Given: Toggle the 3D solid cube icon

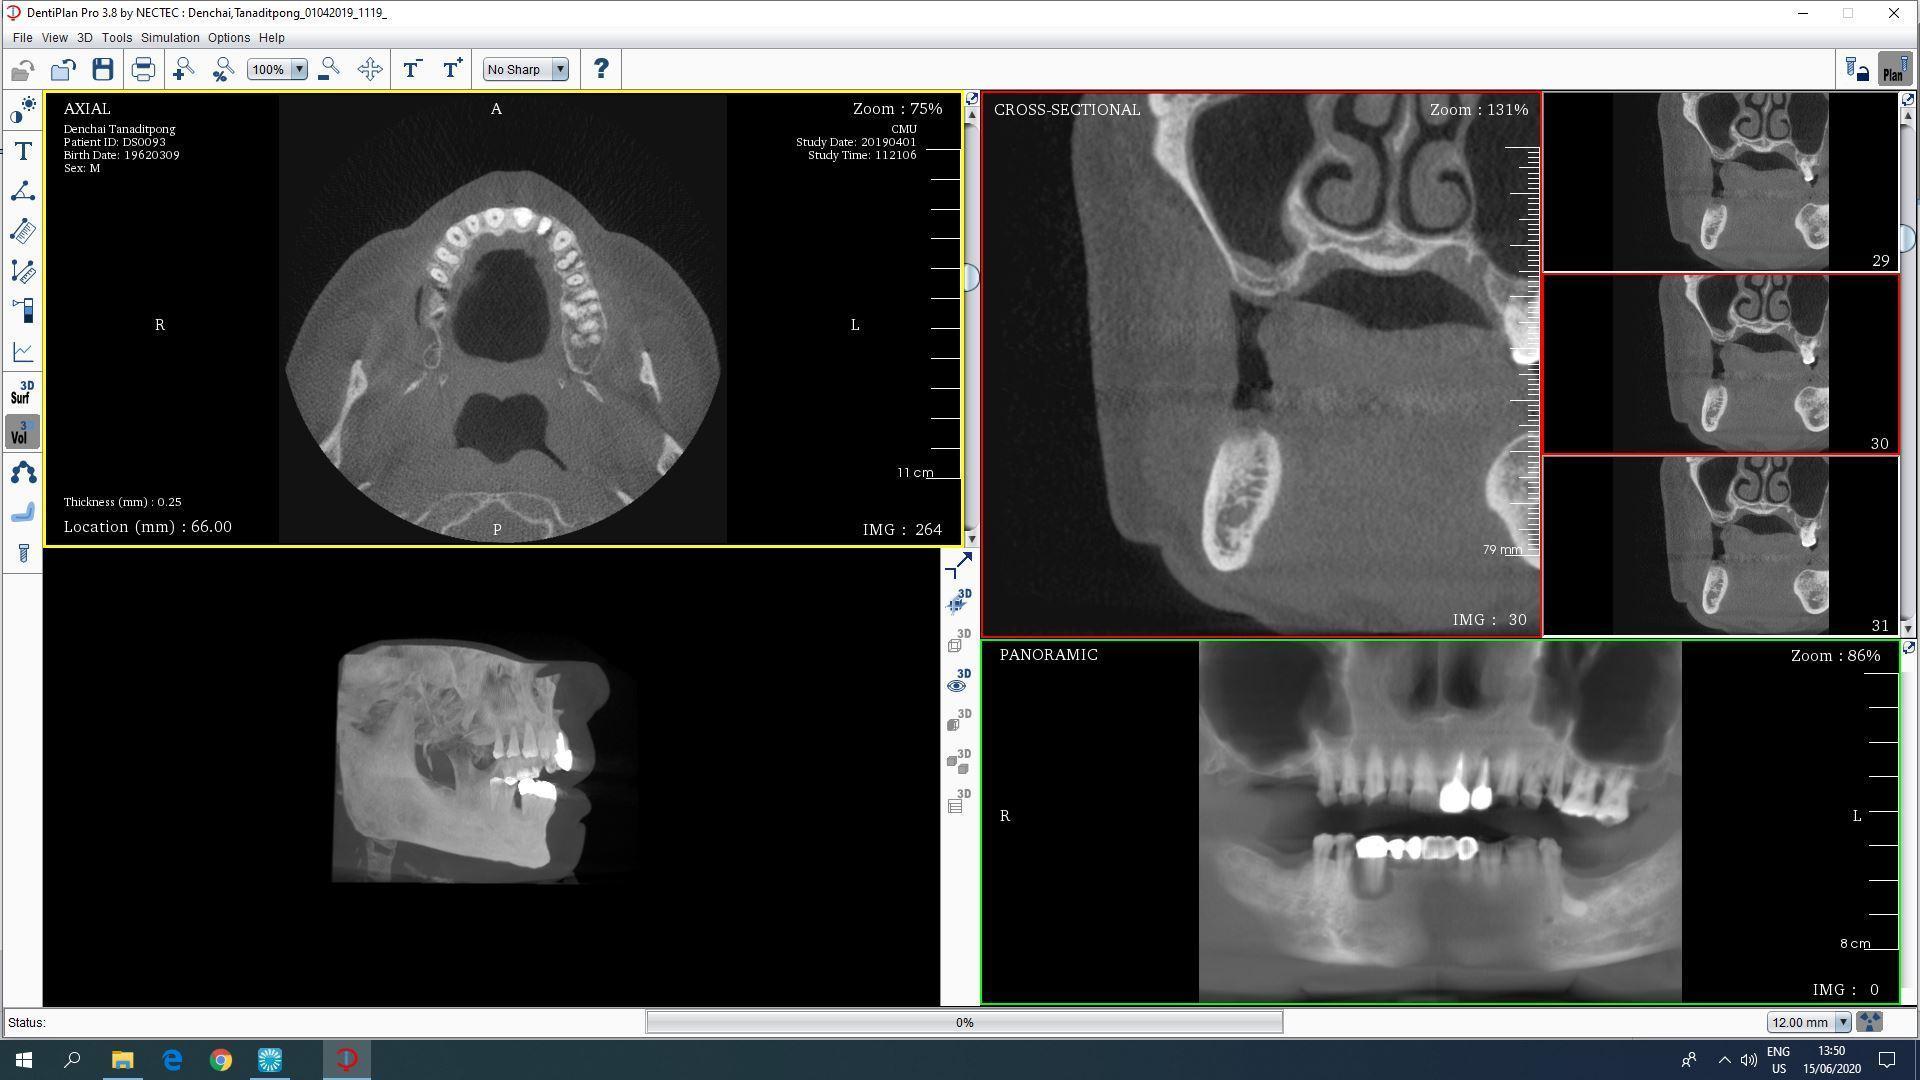Looking at the screenshot, I should click(958, 722).
